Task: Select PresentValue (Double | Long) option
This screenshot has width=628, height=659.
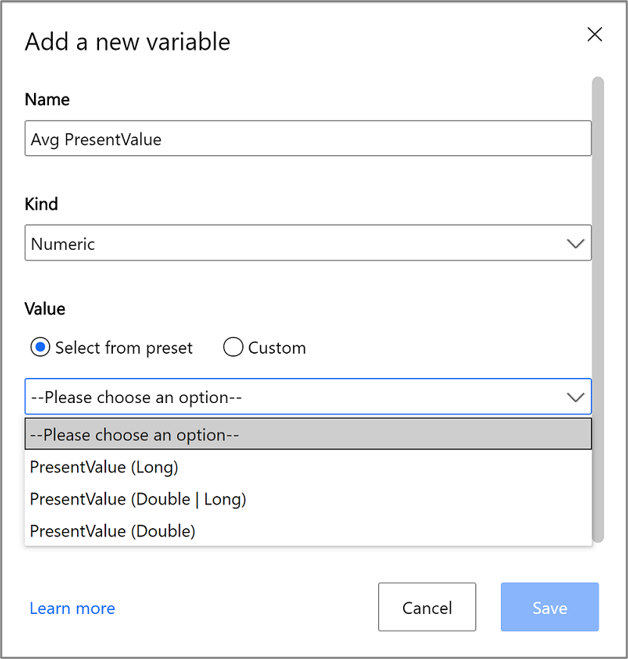Action: pyautogui.click(x=138, y=499)
